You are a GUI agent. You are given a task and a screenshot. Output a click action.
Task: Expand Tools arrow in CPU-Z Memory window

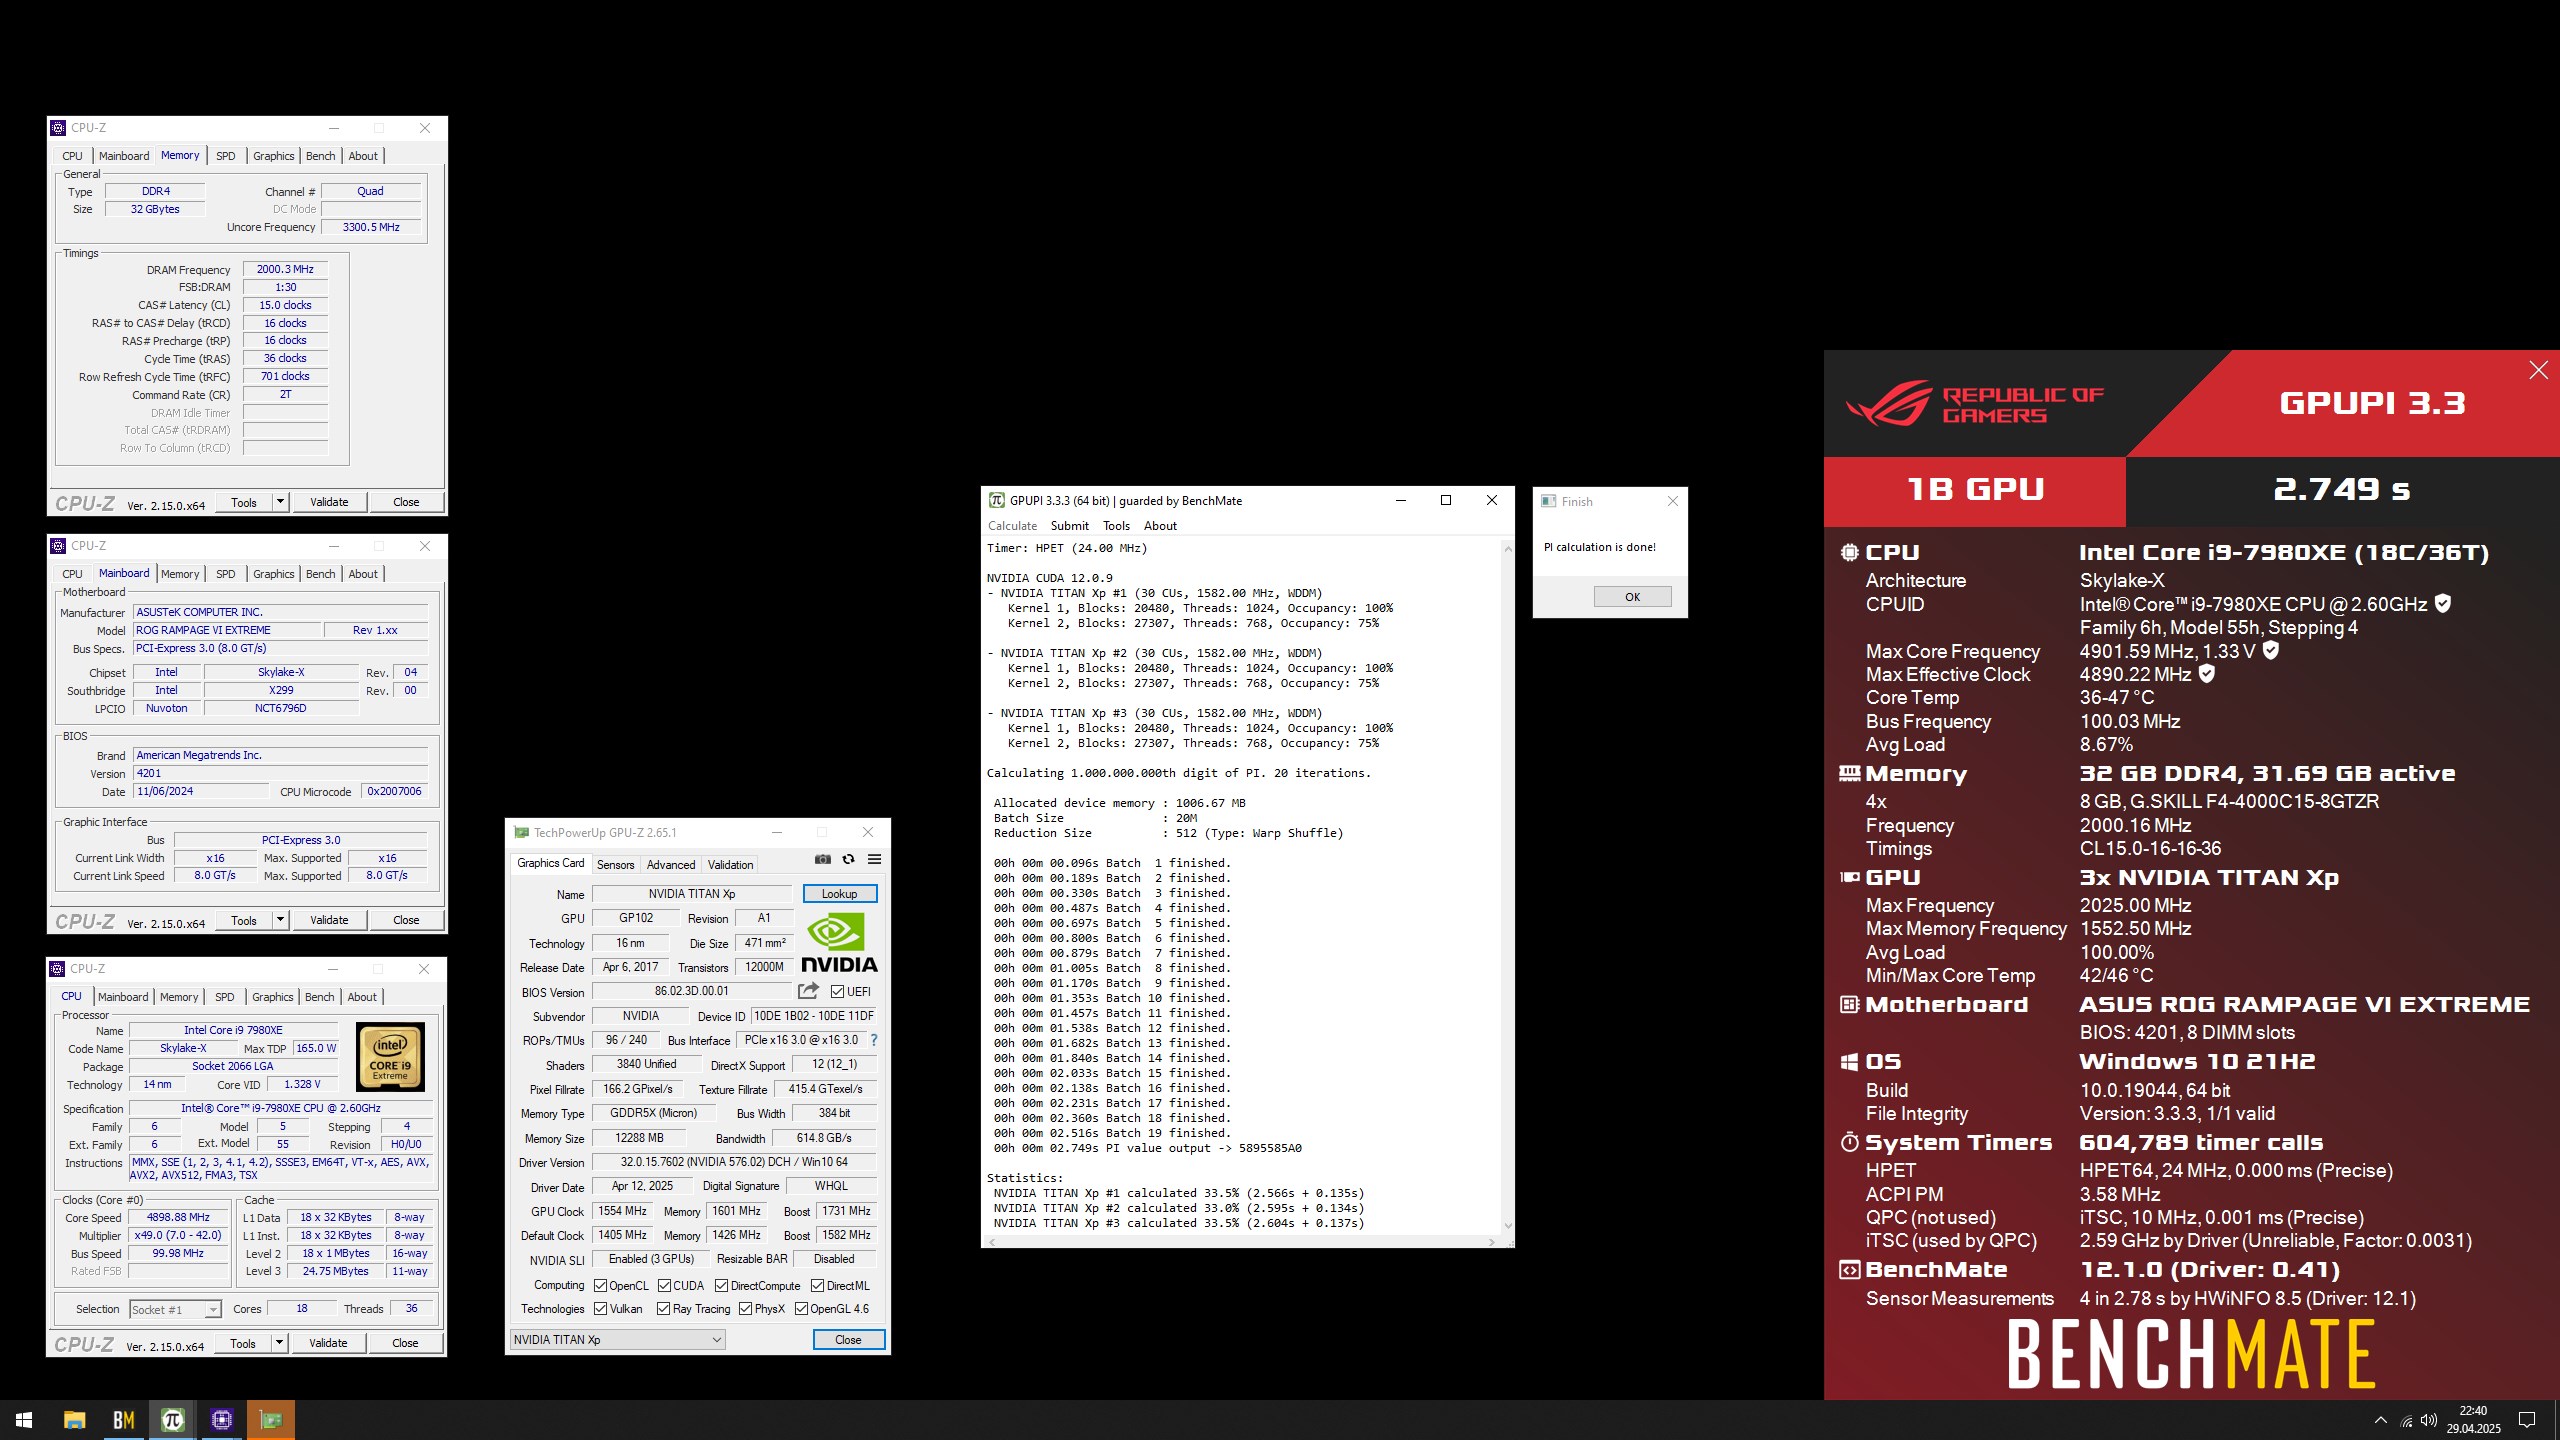click(281, 502)
